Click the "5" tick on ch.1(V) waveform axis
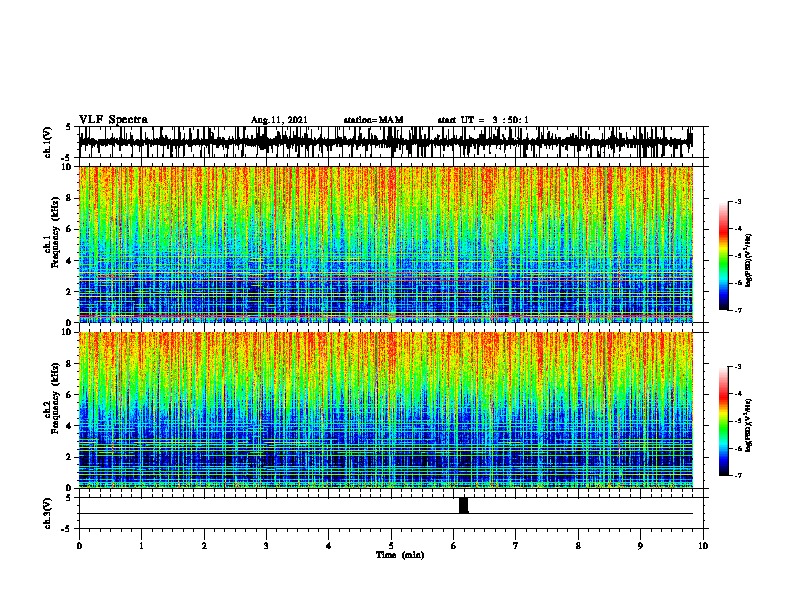Viewport: 792px width, 612px height. pos(70,127)
